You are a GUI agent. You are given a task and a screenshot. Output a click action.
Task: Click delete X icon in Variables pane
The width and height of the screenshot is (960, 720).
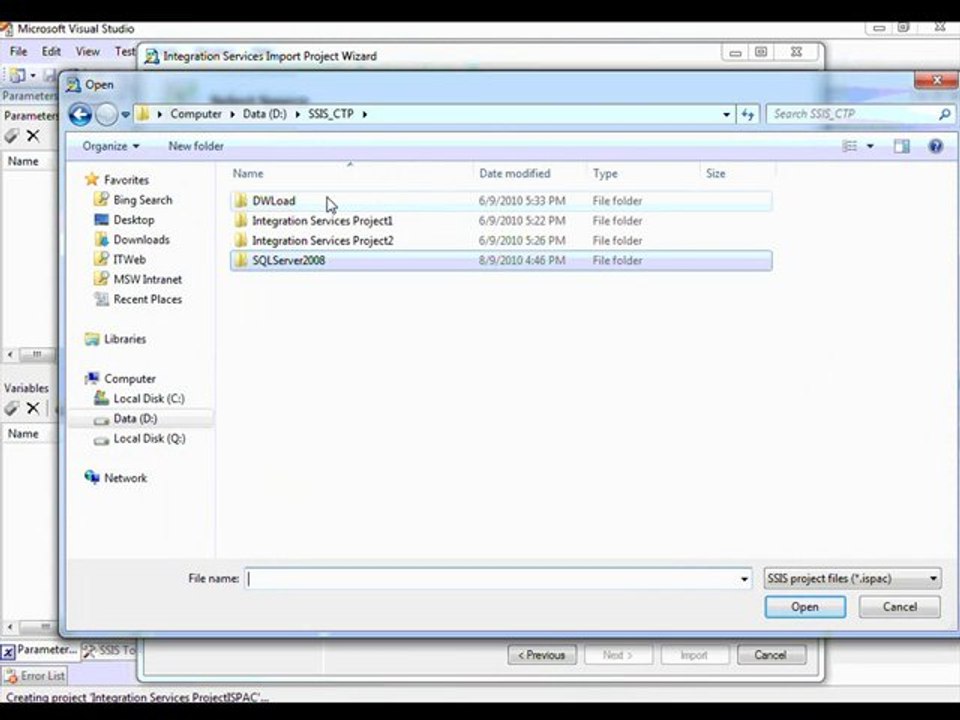(33, 408)
